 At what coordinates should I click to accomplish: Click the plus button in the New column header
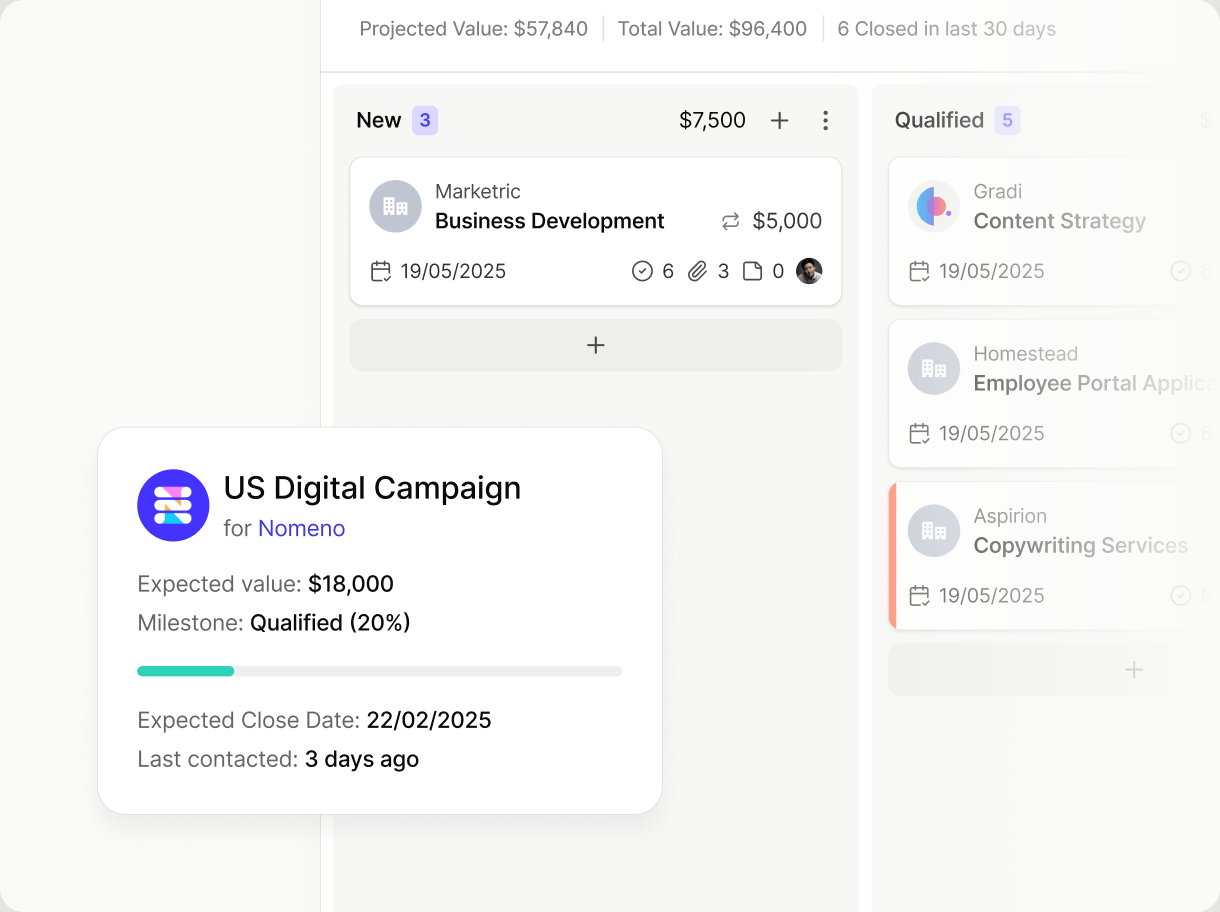click(x=779, y=119)
